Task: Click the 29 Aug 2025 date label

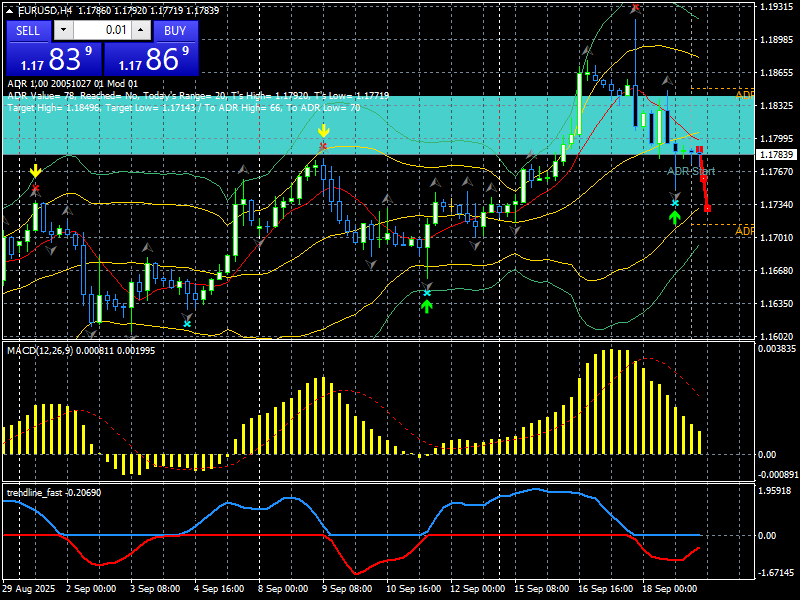Action: [x=29, y=589]
